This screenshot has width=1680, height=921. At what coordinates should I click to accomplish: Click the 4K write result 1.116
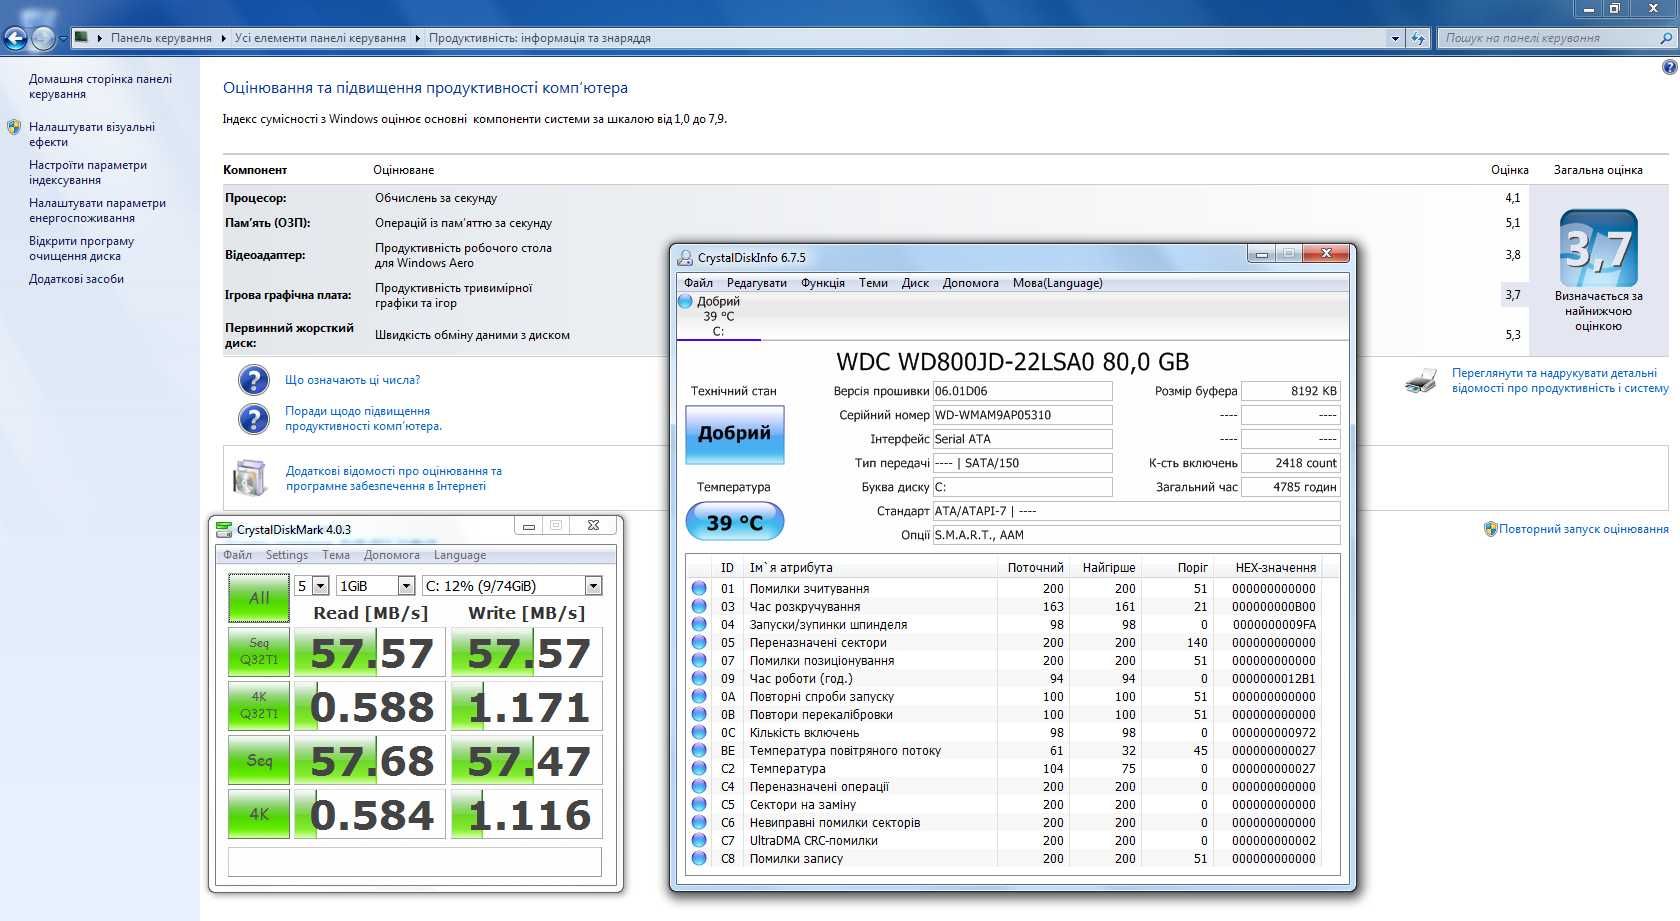tap(527, 815)
